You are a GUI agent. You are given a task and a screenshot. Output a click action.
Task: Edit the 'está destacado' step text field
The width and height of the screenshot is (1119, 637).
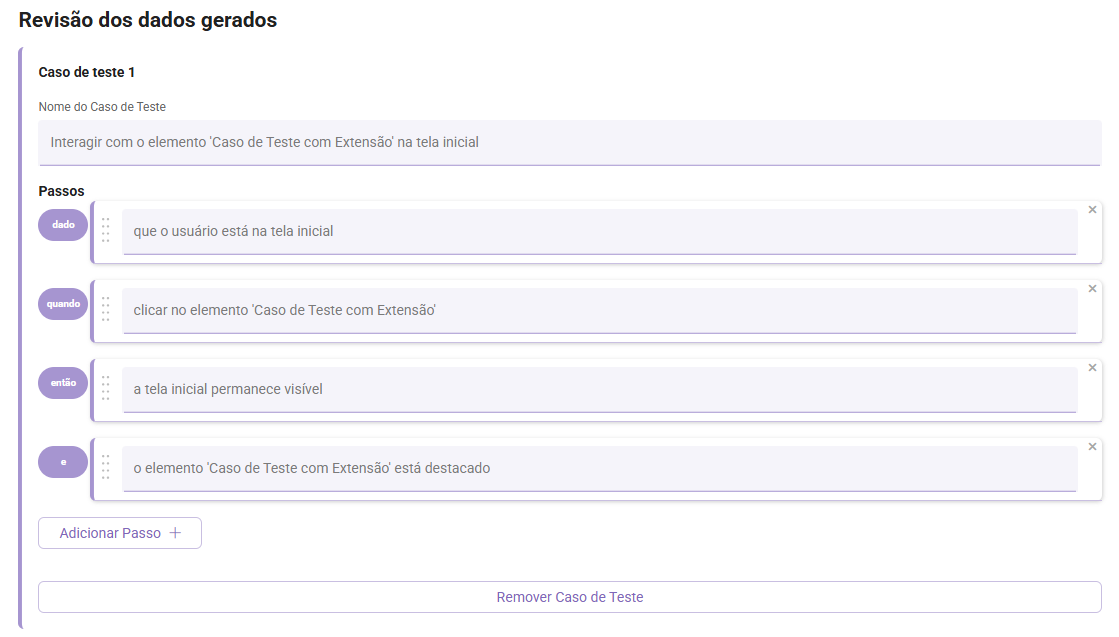coord(599,468)
